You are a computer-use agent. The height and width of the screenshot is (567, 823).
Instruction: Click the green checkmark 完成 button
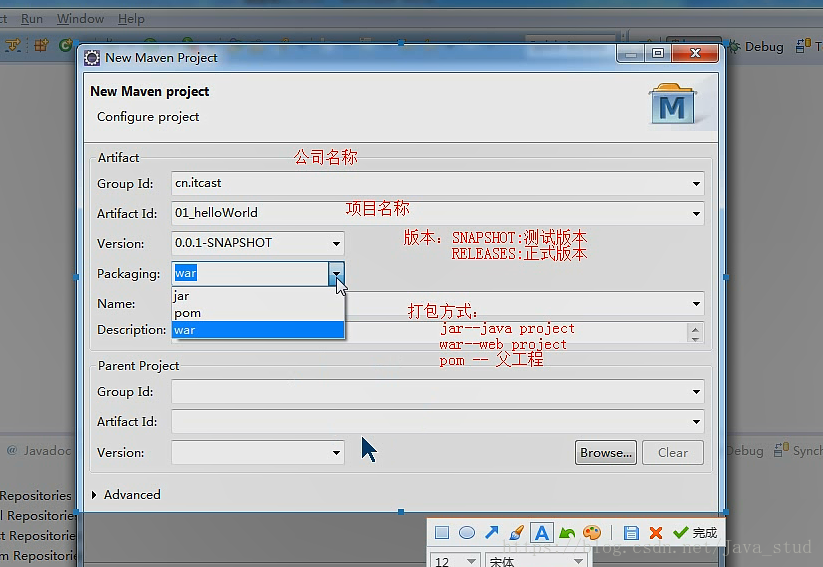(695, 533)
